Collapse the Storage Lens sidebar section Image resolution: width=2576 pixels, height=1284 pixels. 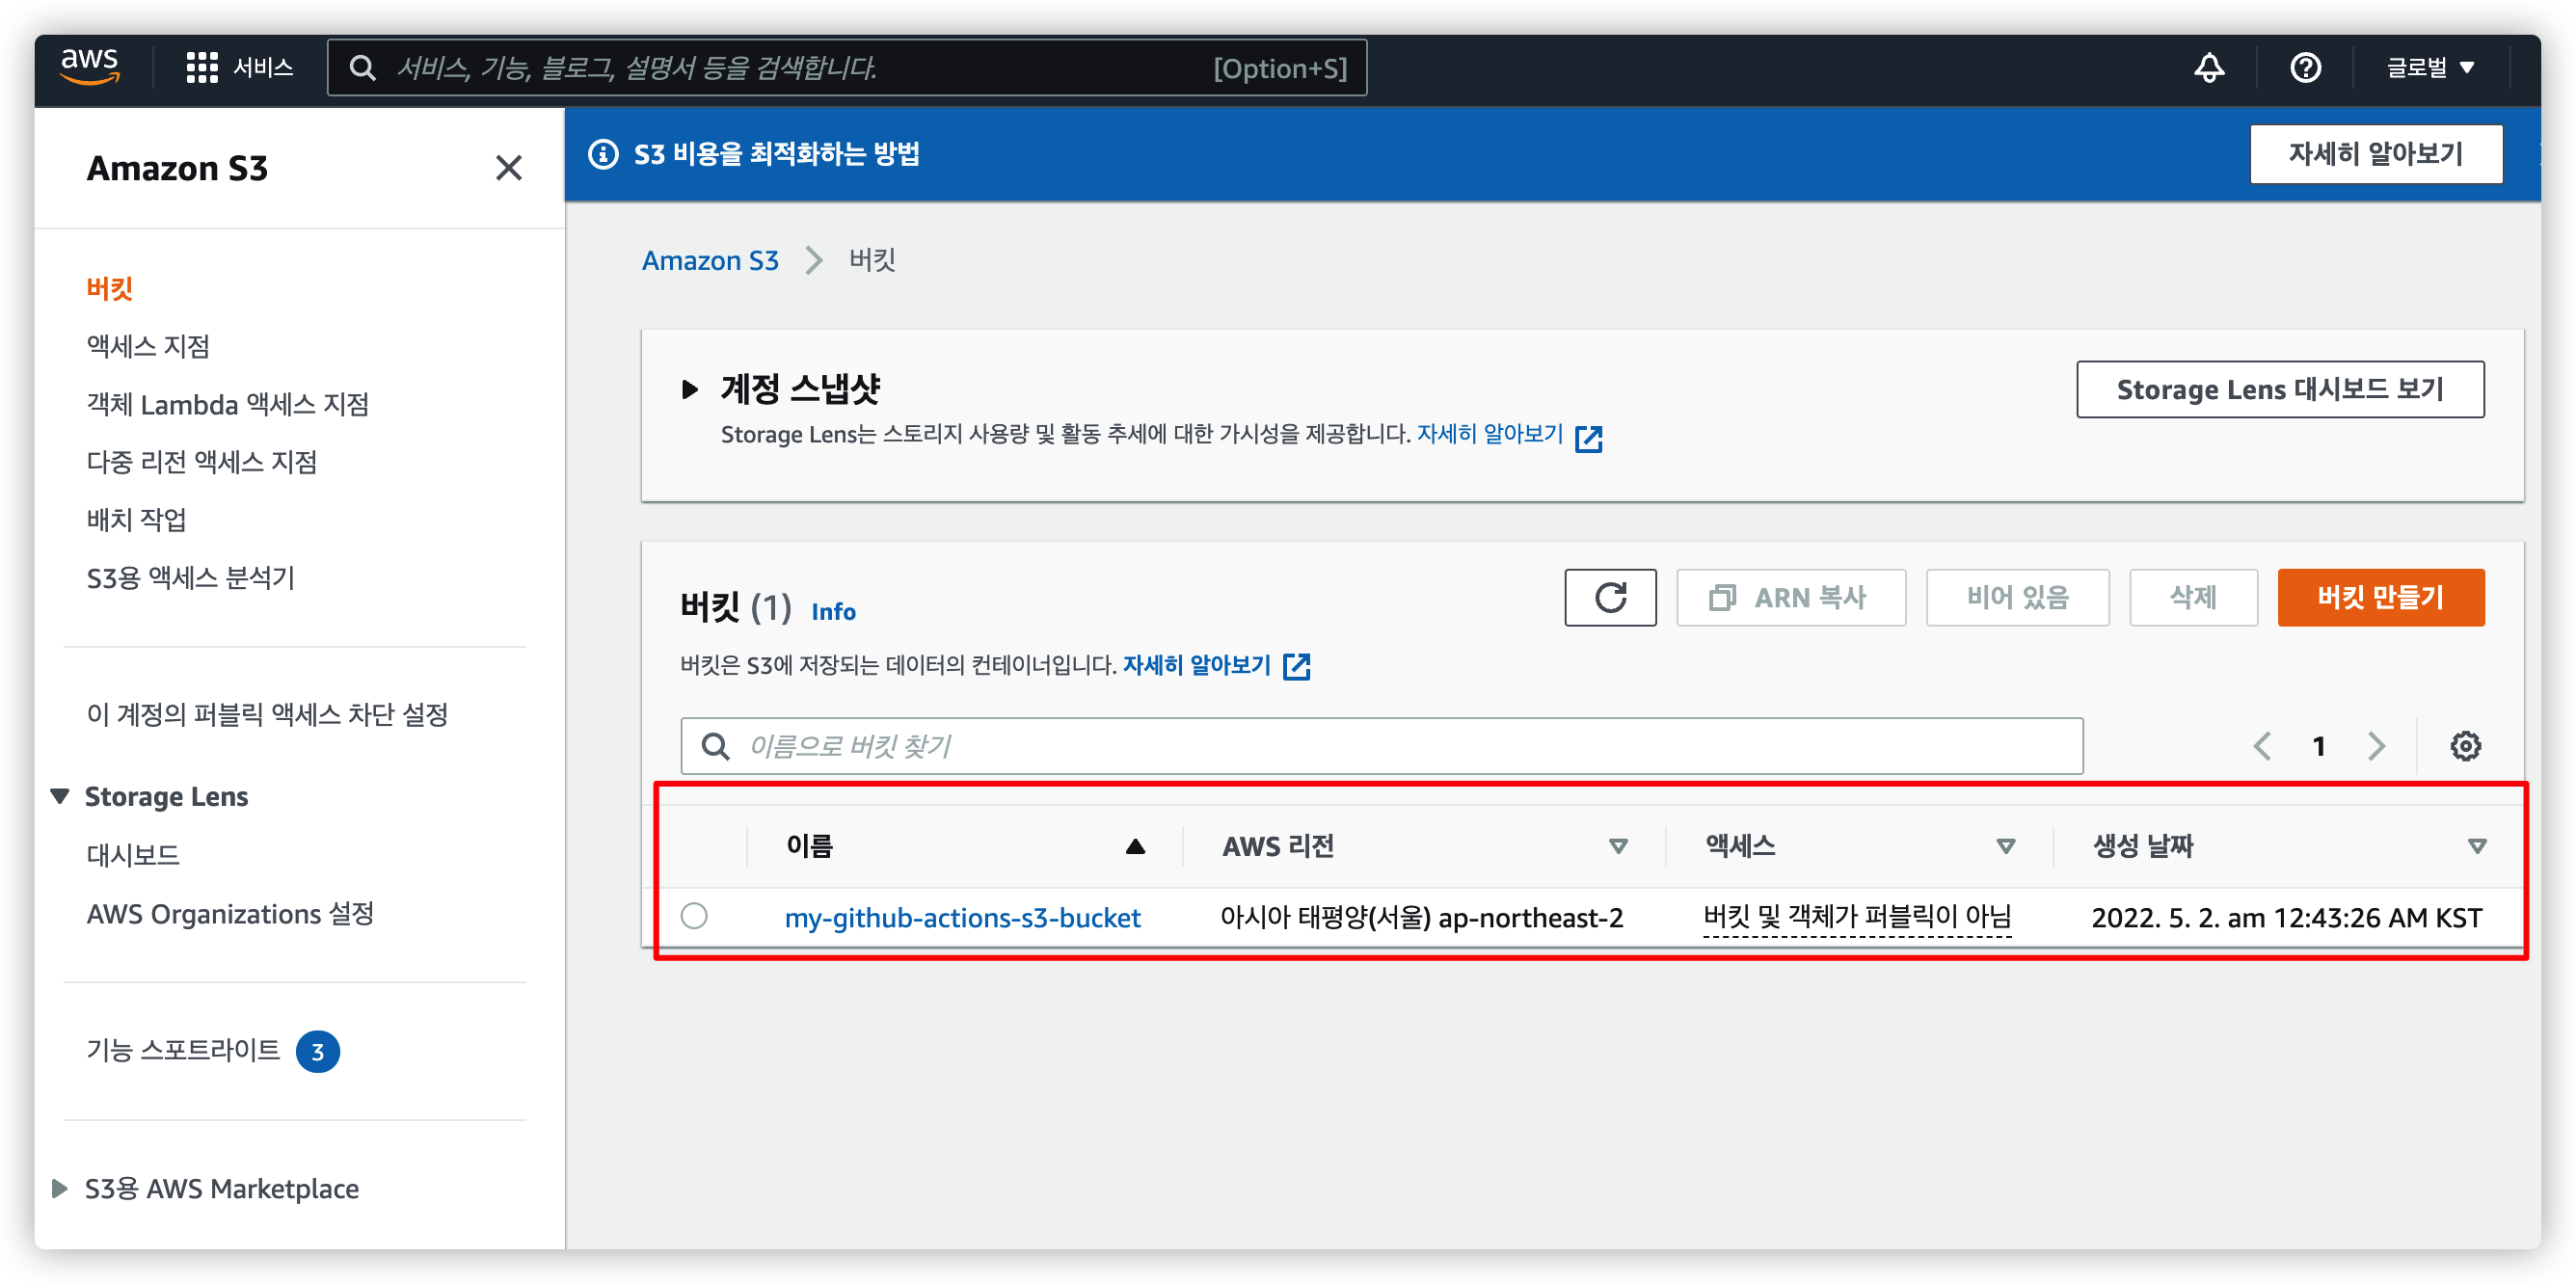click(x=60, y=796)
